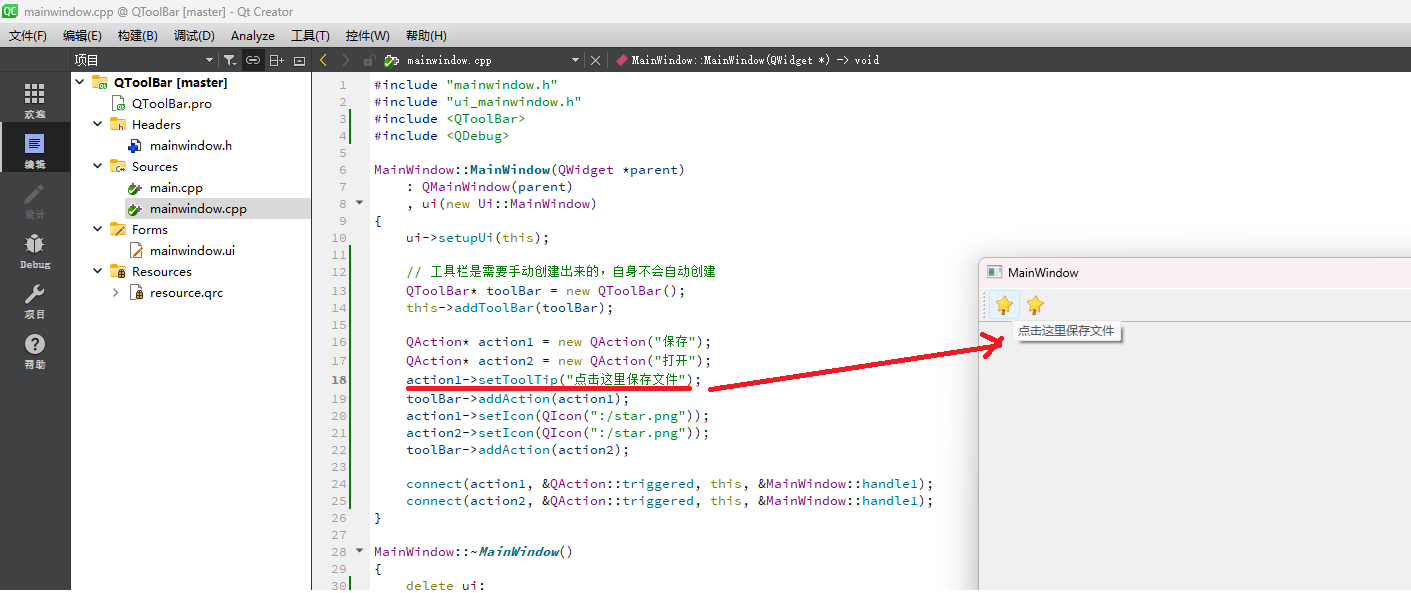Expand the resource.qrc node

[116, 292]
